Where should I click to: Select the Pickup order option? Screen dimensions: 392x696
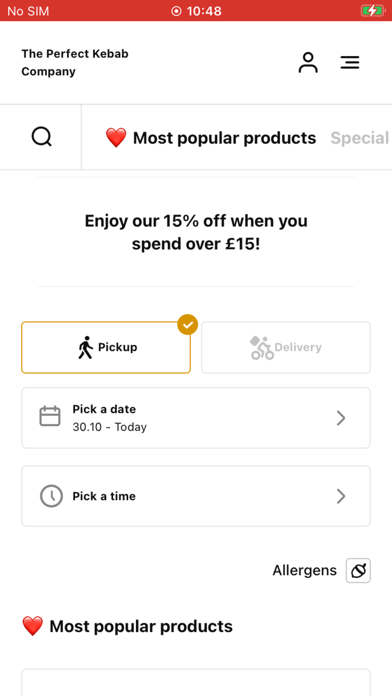tap(106, 348)
